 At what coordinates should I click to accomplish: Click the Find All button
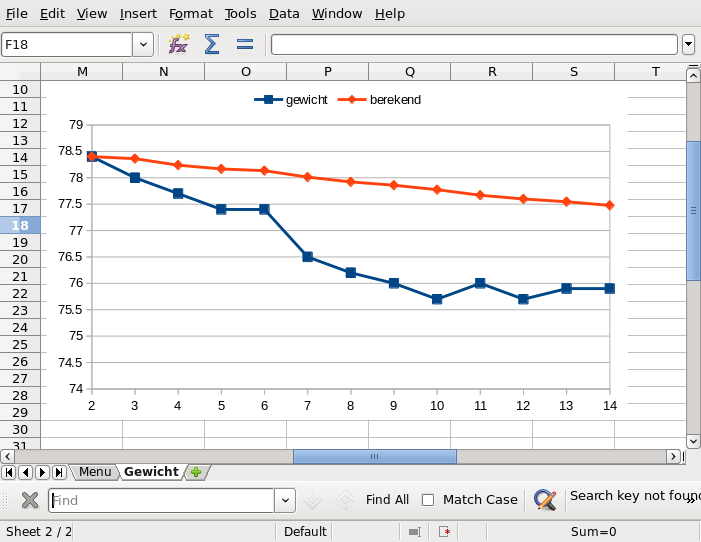click(x=387, y=500)
